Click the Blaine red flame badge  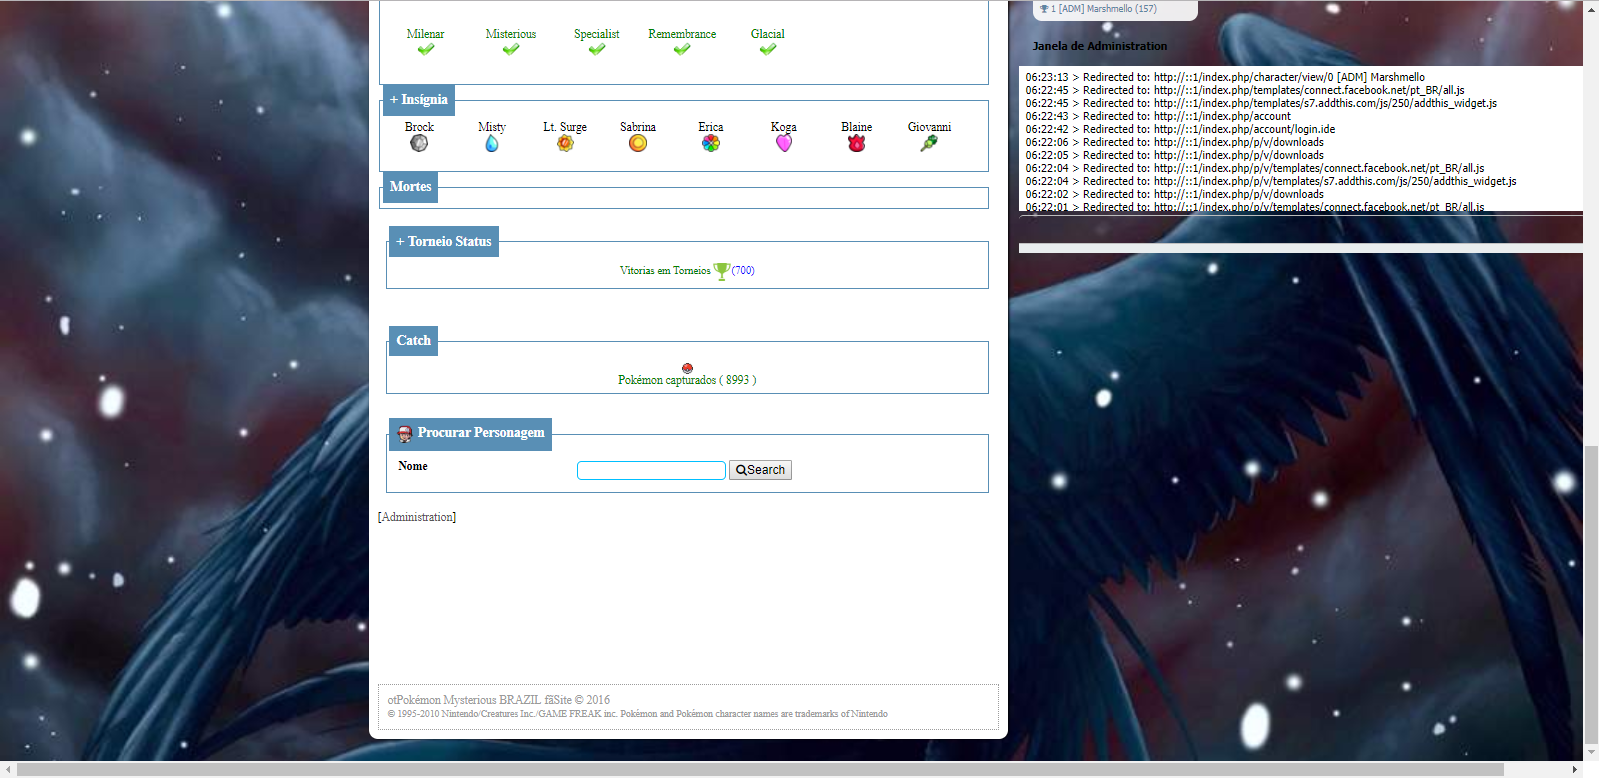857,143
